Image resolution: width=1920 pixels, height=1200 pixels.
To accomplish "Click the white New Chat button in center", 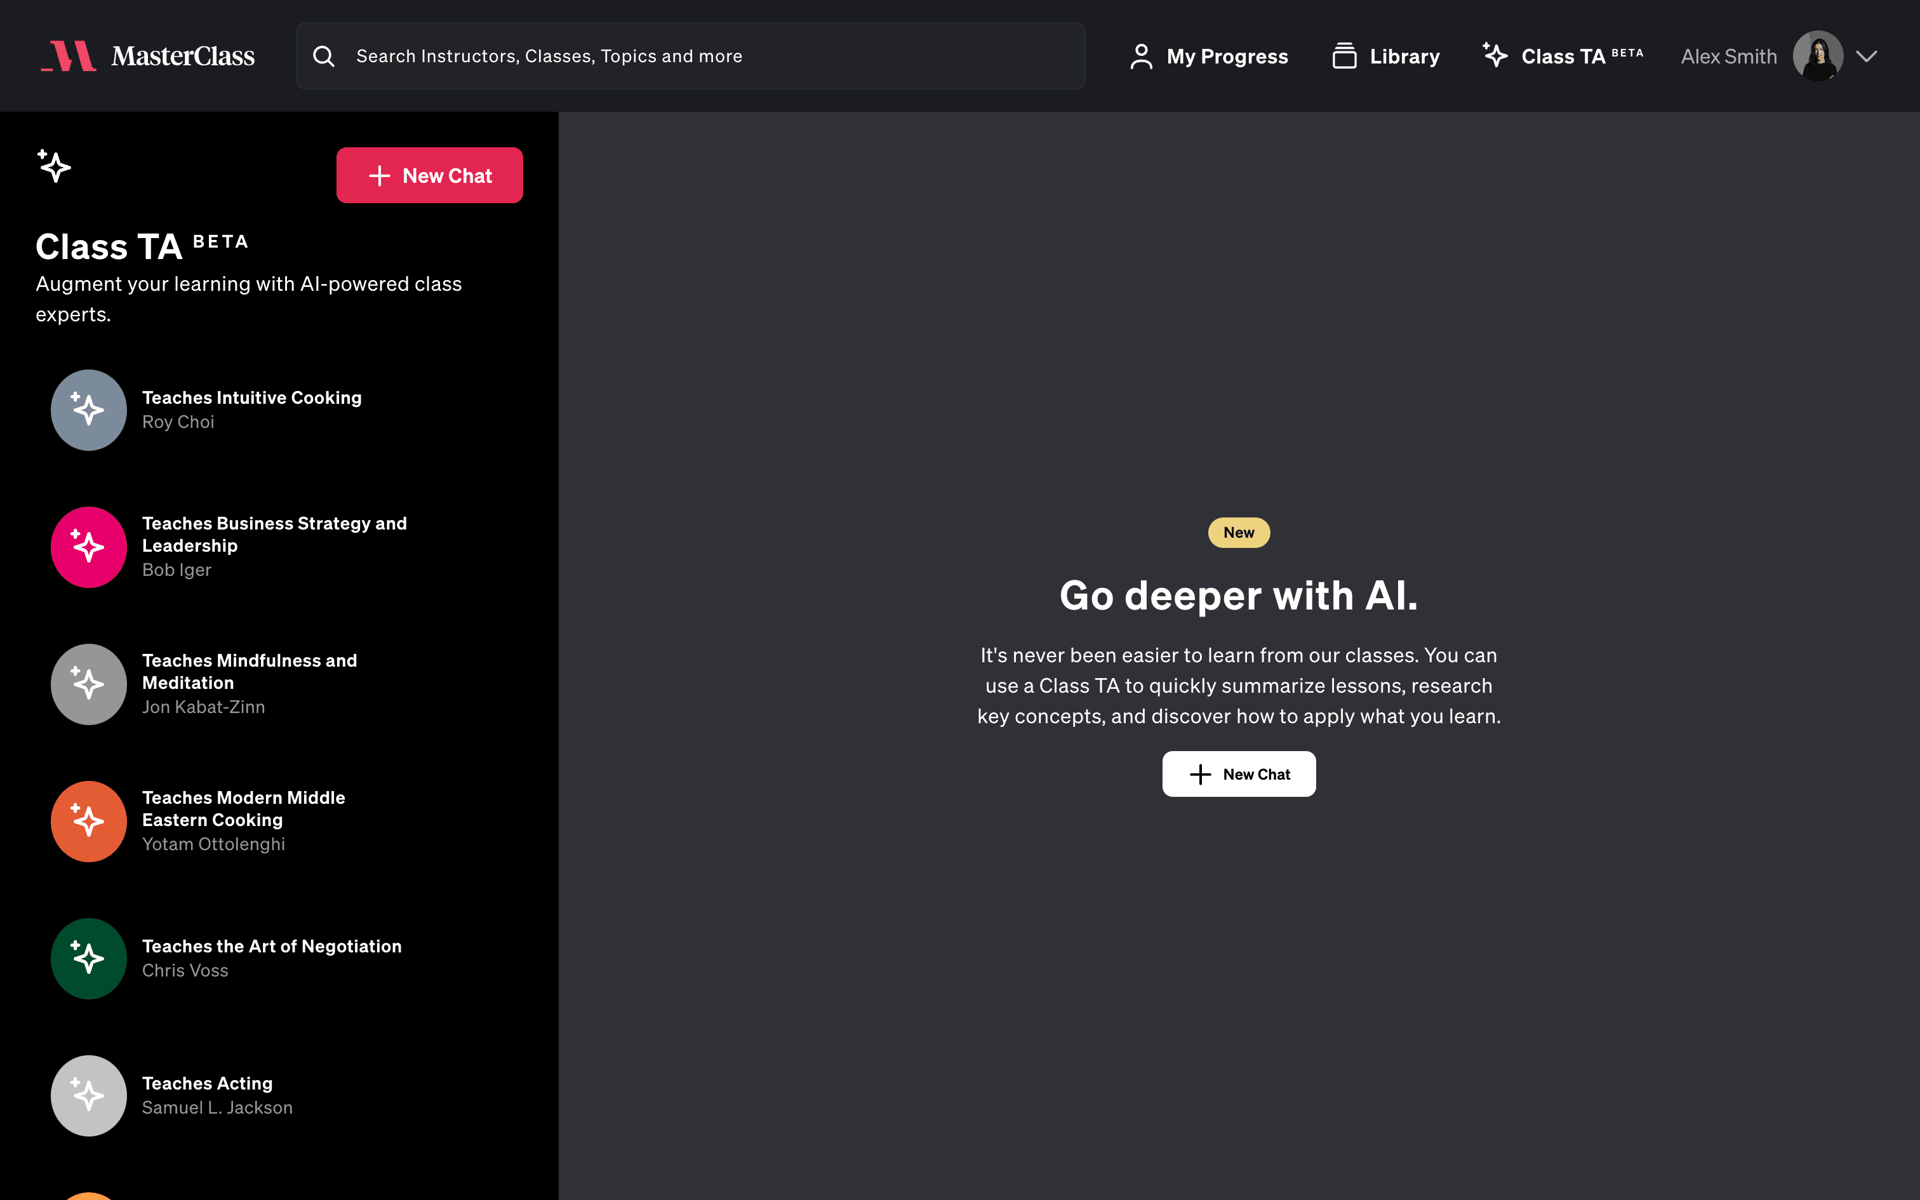I will pyautogui.click(x=1238, y=774).
